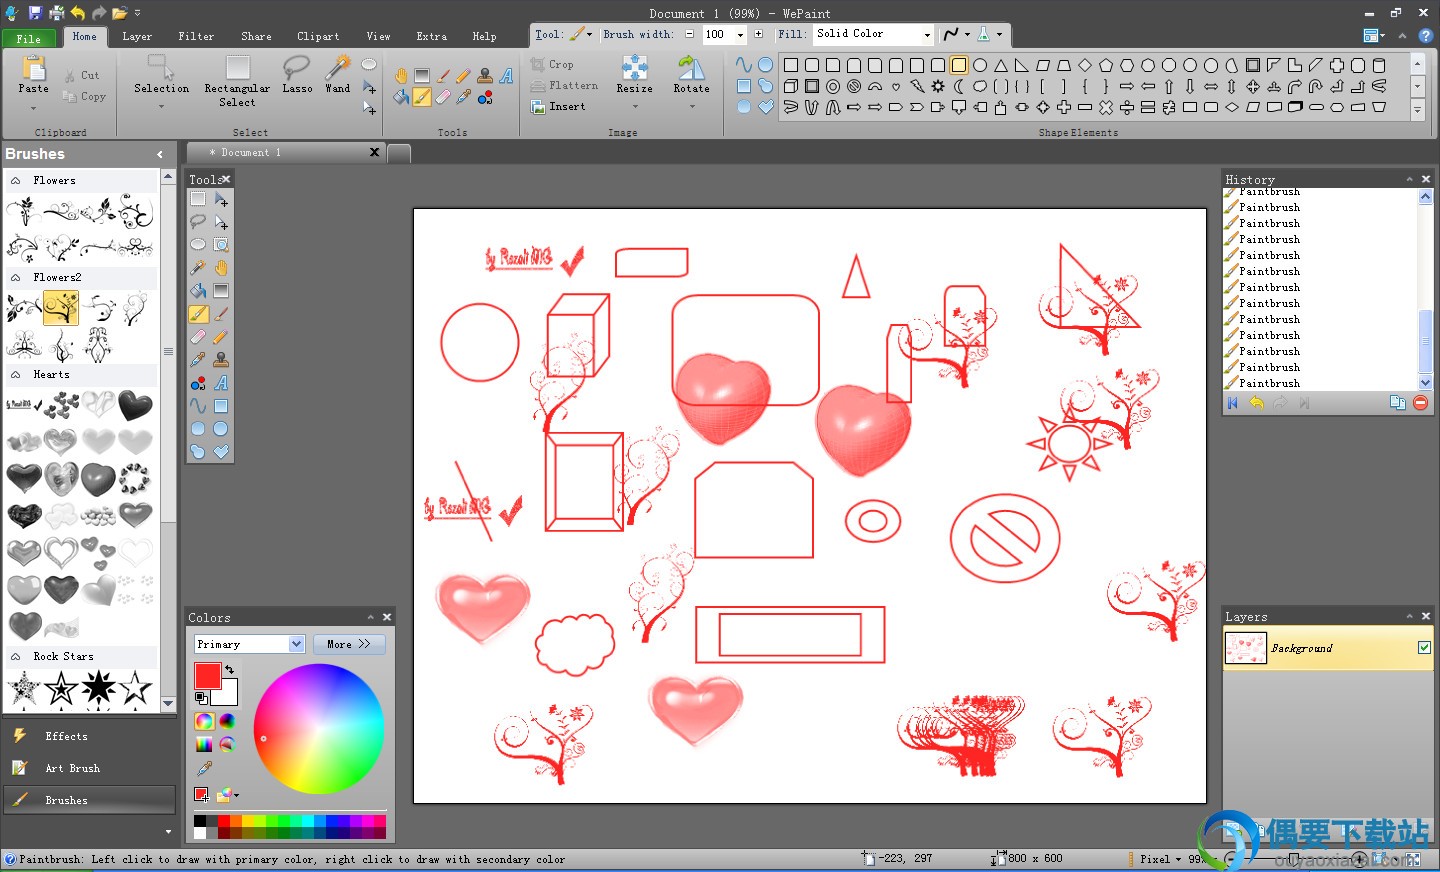
Task: Choose the Text tool in Tools panel
Action: [x=221, y=383]
